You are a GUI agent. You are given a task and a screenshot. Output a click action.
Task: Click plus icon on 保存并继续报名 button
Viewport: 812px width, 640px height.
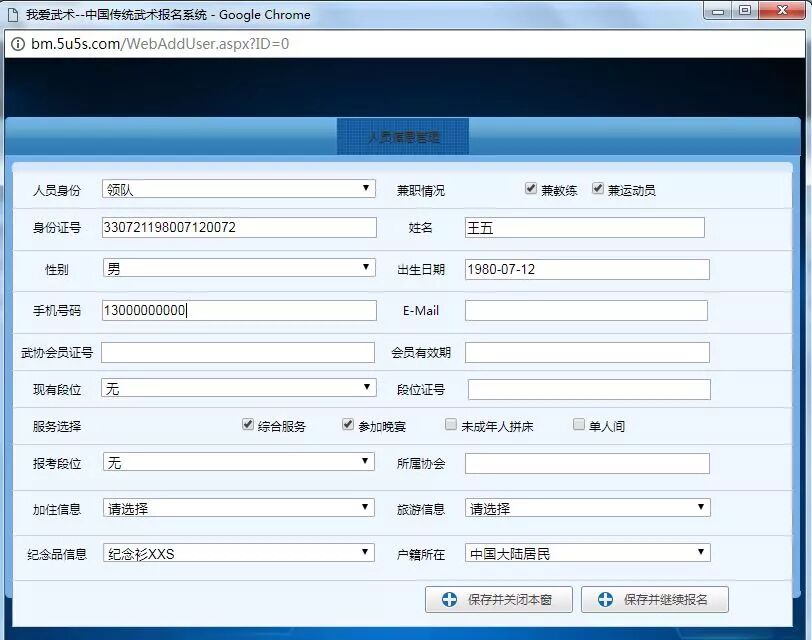605,600
